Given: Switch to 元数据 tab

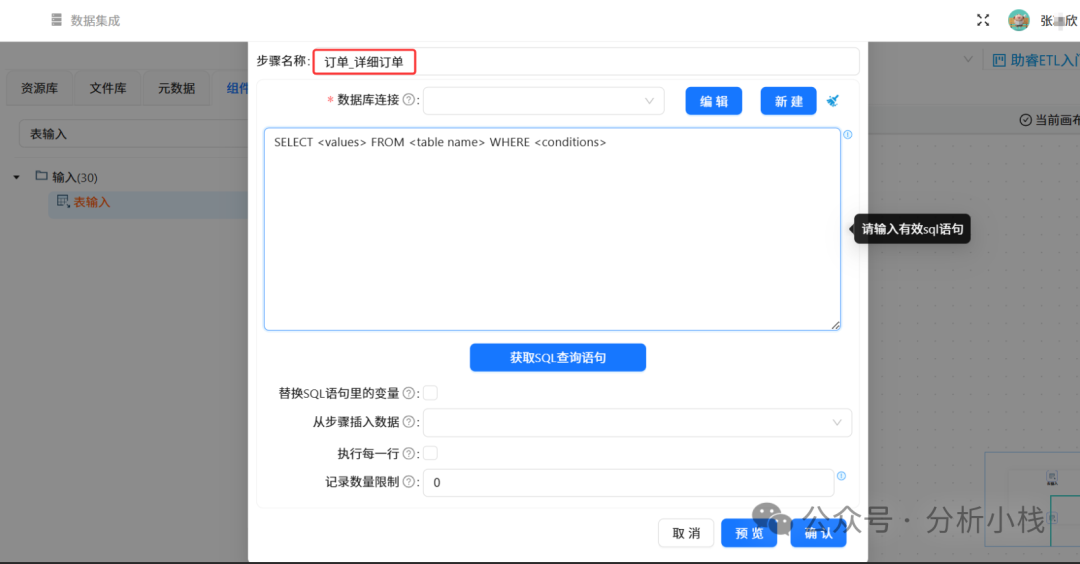Looking at the screenshot, I should (176, 88).
